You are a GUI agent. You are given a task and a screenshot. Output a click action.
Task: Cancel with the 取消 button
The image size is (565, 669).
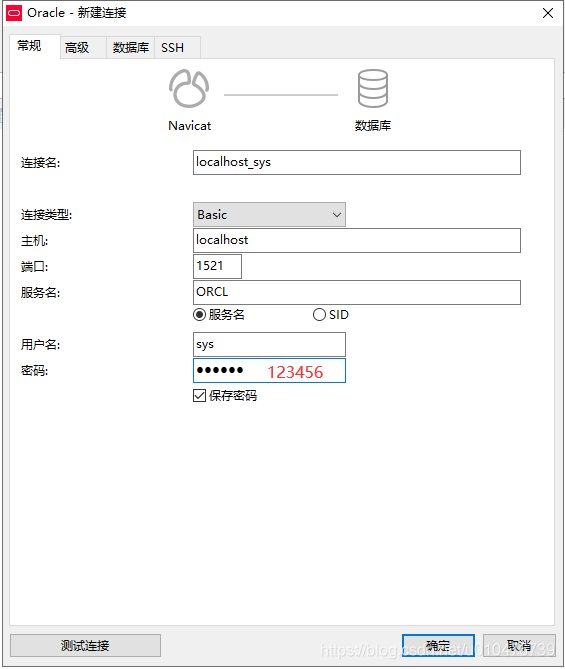coord(519,646)
